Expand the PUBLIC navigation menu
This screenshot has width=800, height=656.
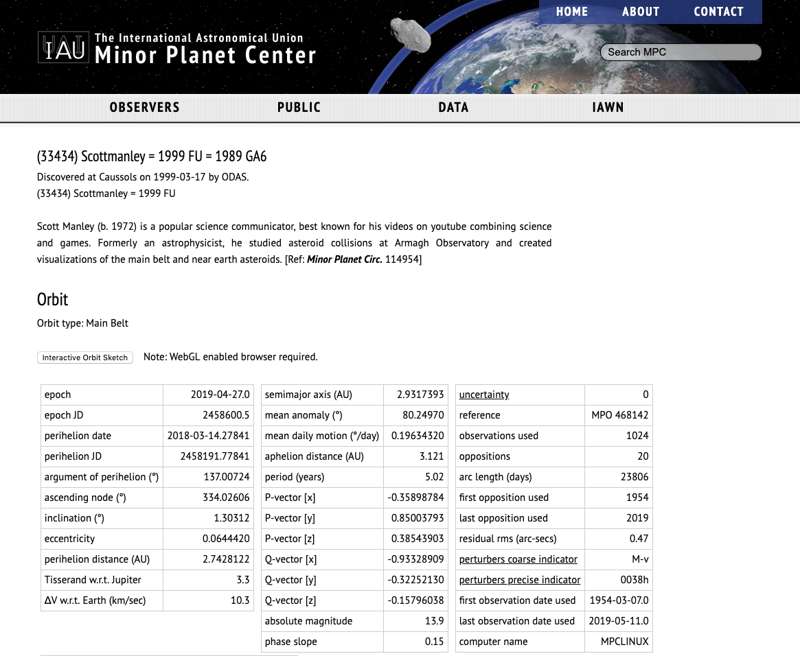pyautogui.click(x=299, y=107)
